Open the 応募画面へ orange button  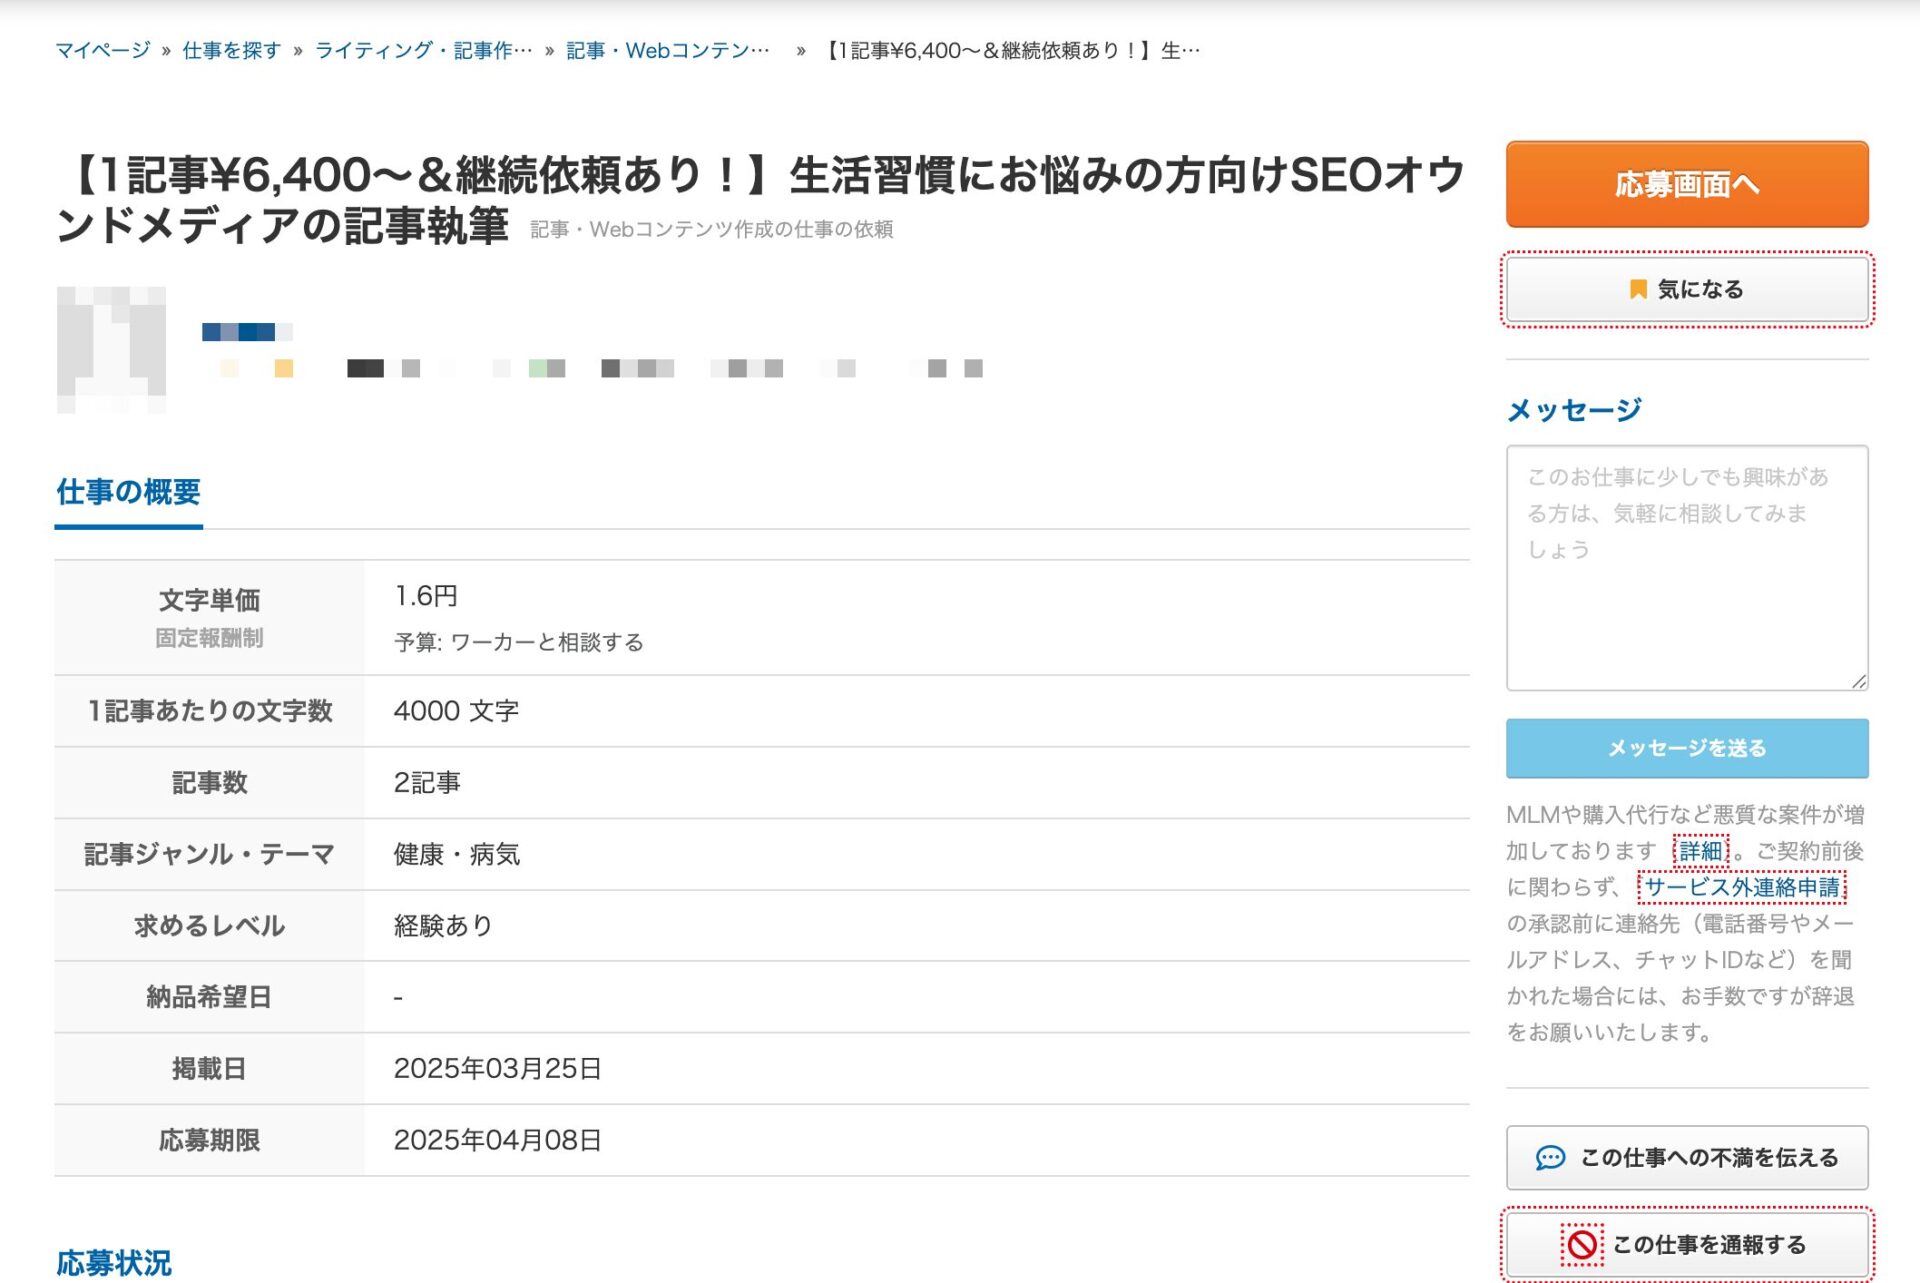1686,184
